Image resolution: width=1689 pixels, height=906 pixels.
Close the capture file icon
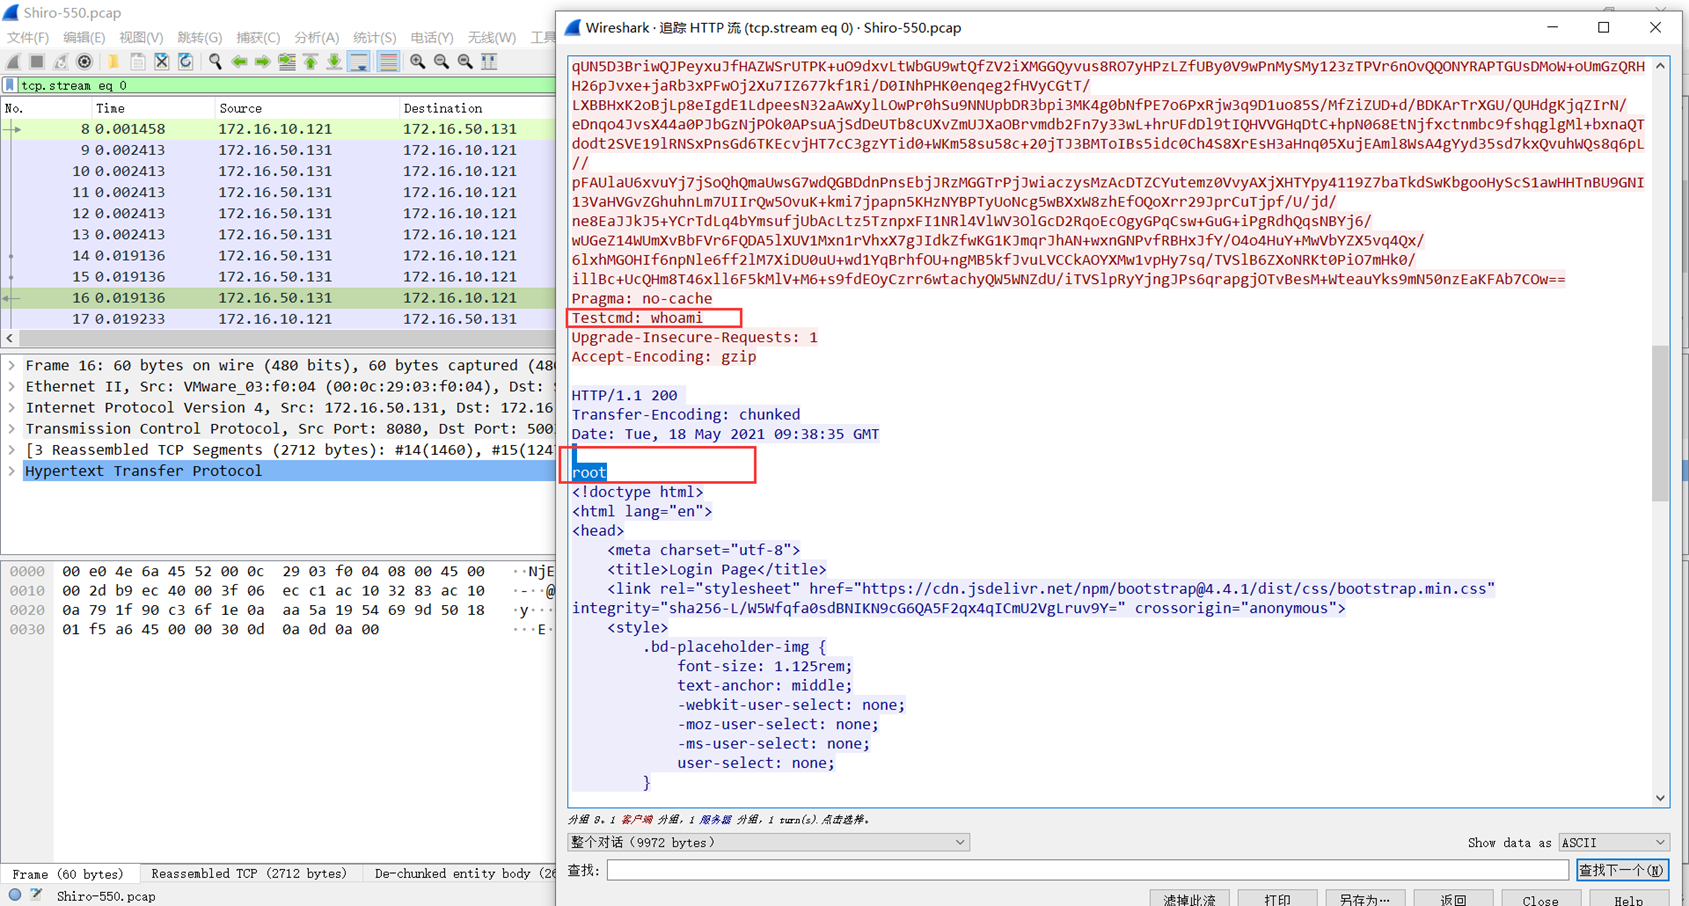click(162, 62)
